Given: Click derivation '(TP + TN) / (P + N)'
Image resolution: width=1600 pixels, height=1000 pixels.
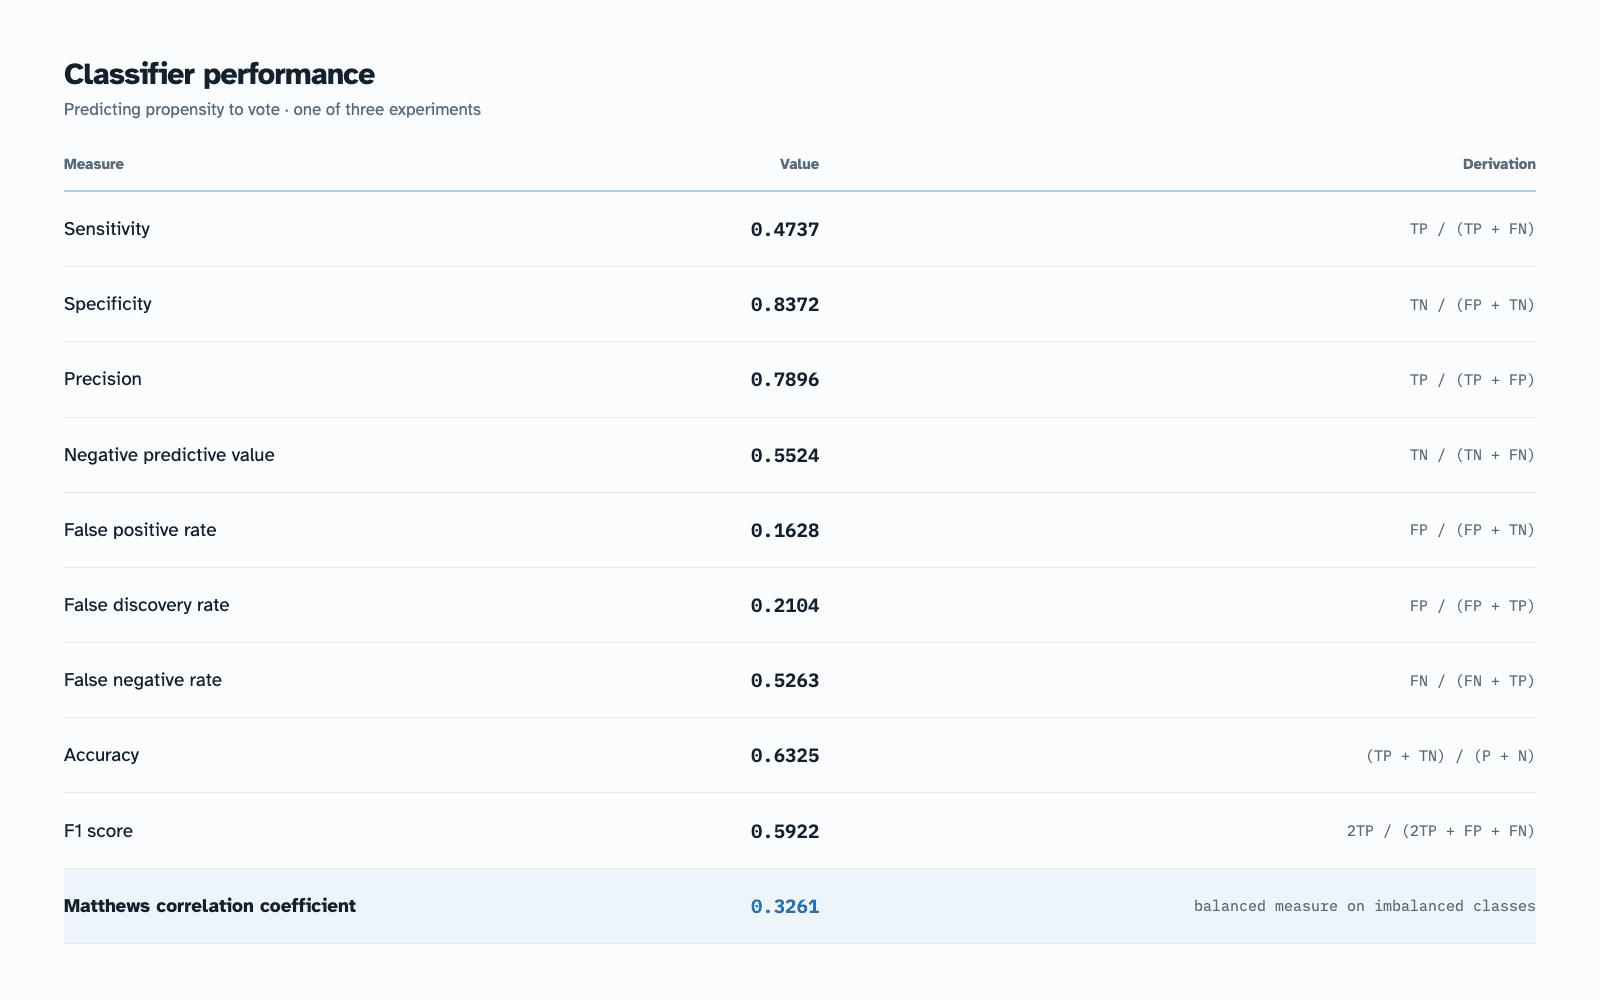Looking at the screenshot, I should click(x=1450, y=756).
